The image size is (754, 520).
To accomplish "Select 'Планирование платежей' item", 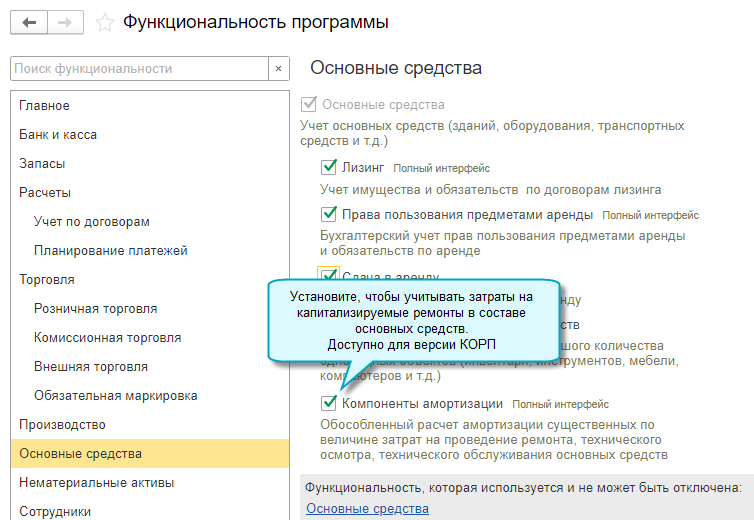I will (150, 251).
